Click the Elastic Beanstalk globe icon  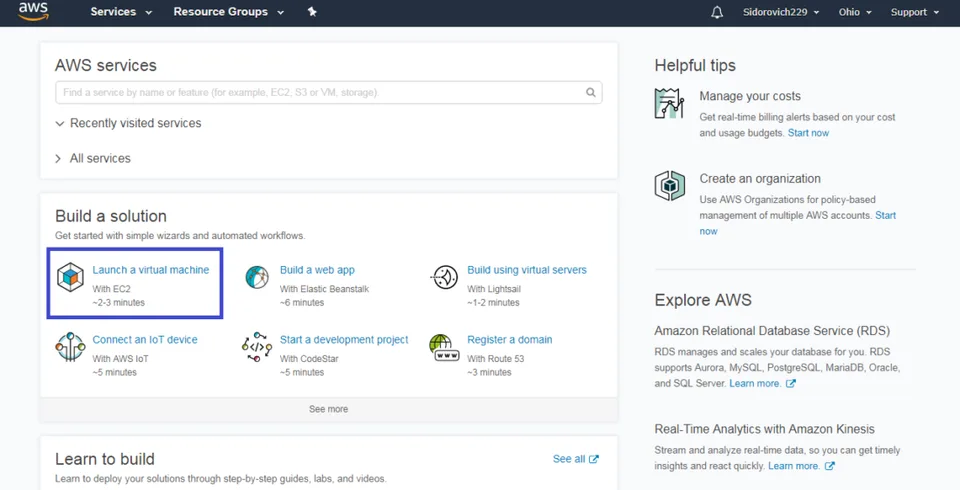pos(257,277)
